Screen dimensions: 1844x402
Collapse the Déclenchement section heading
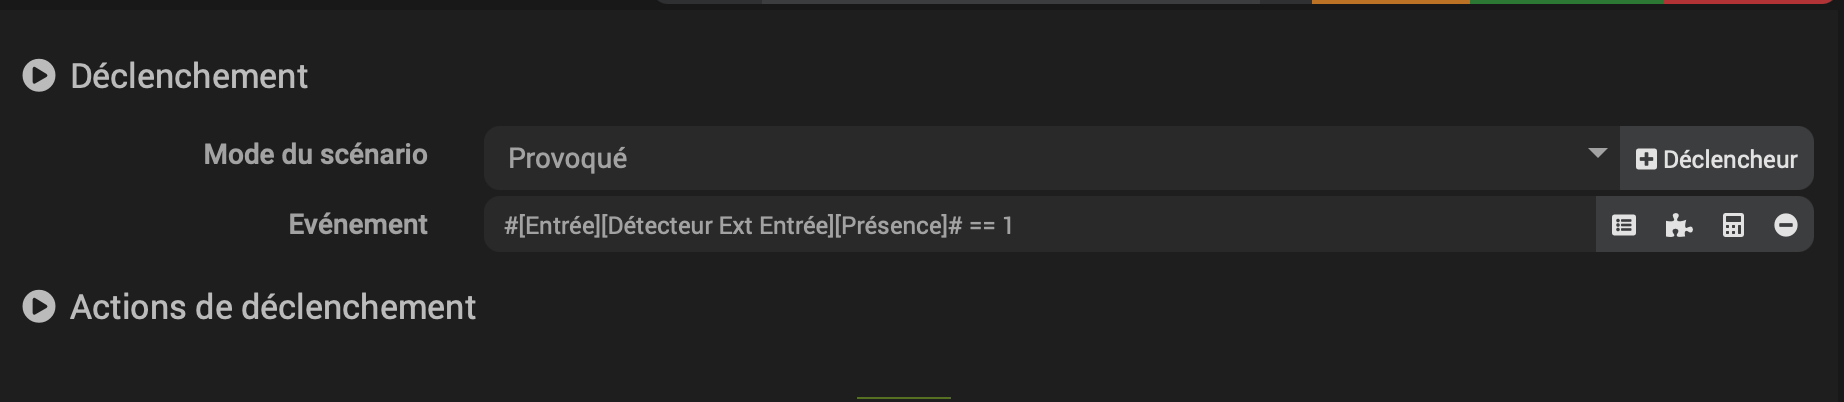pos(189,76)
